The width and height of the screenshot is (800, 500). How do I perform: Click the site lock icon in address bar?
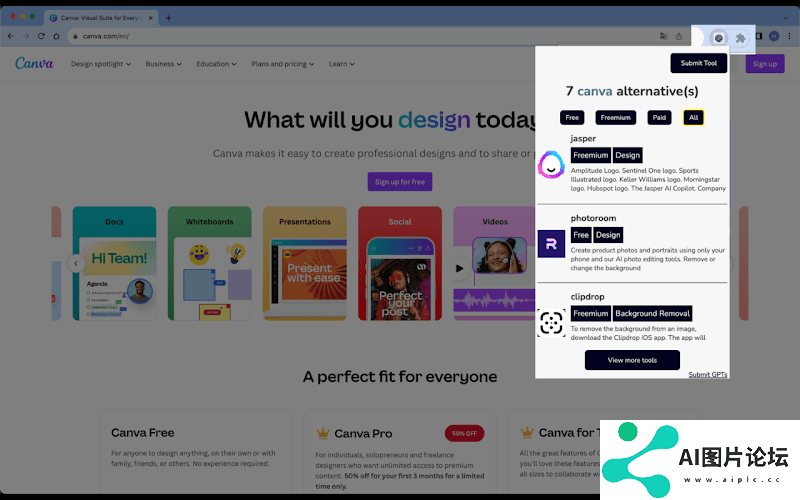(75, 36)
